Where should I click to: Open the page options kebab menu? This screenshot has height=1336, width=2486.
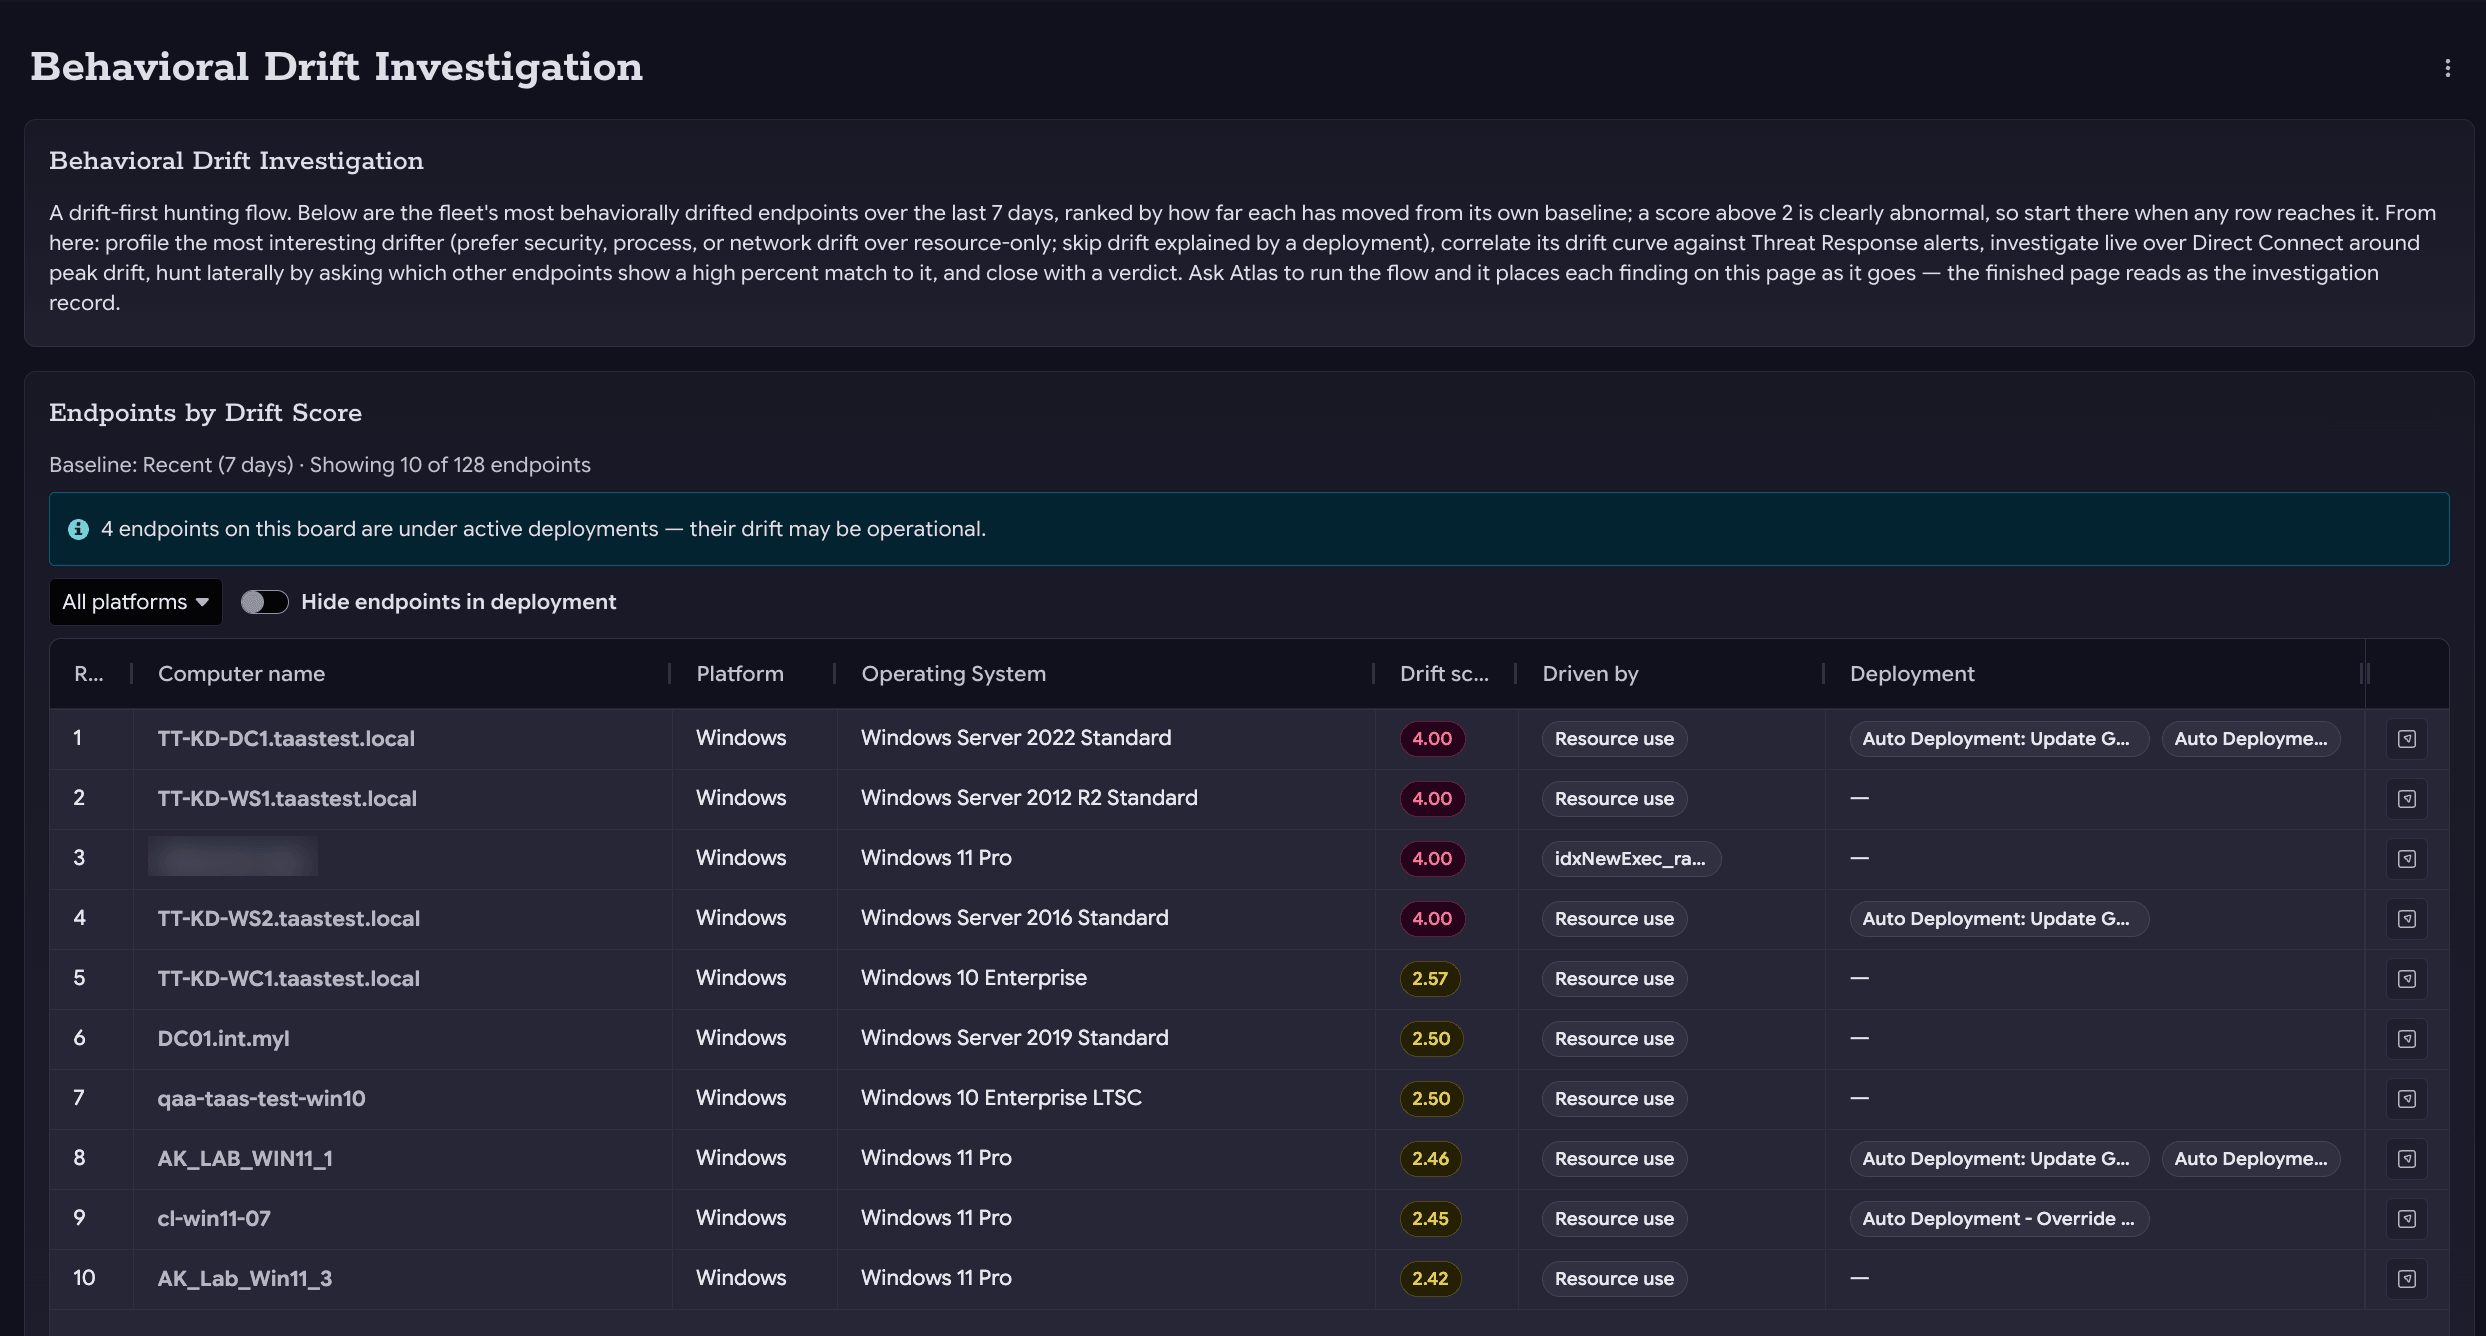click(2447, 68)
